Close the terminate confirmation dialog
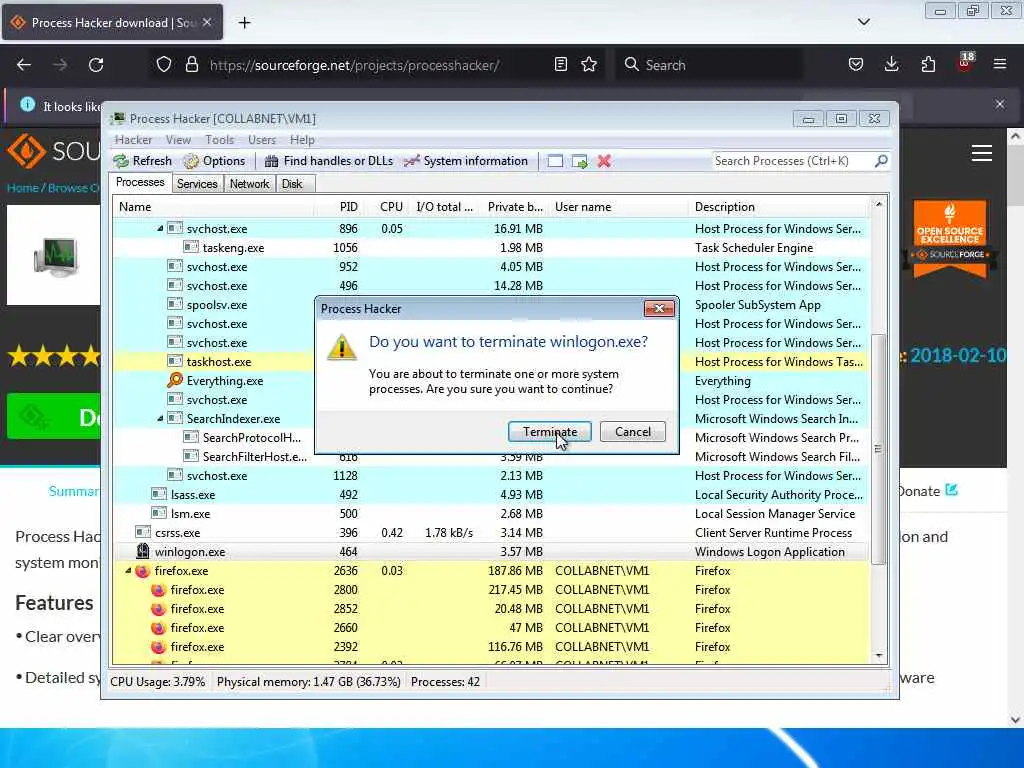 coord(659,308)
